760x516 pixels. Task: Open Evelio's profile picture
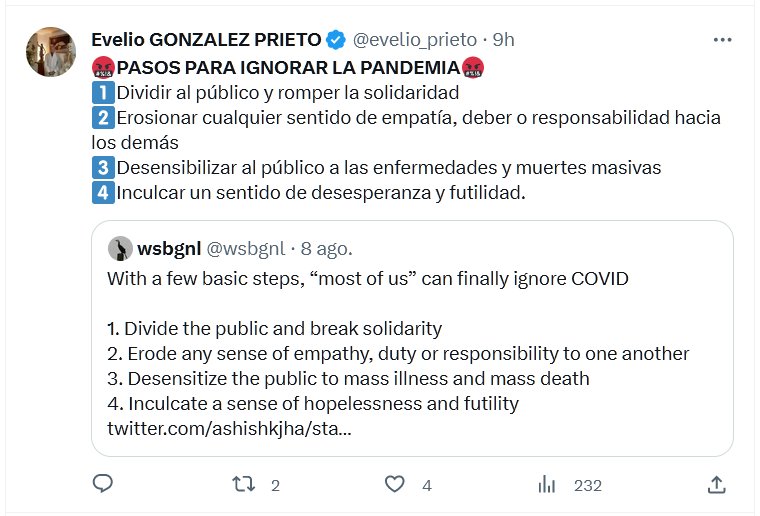50,52
